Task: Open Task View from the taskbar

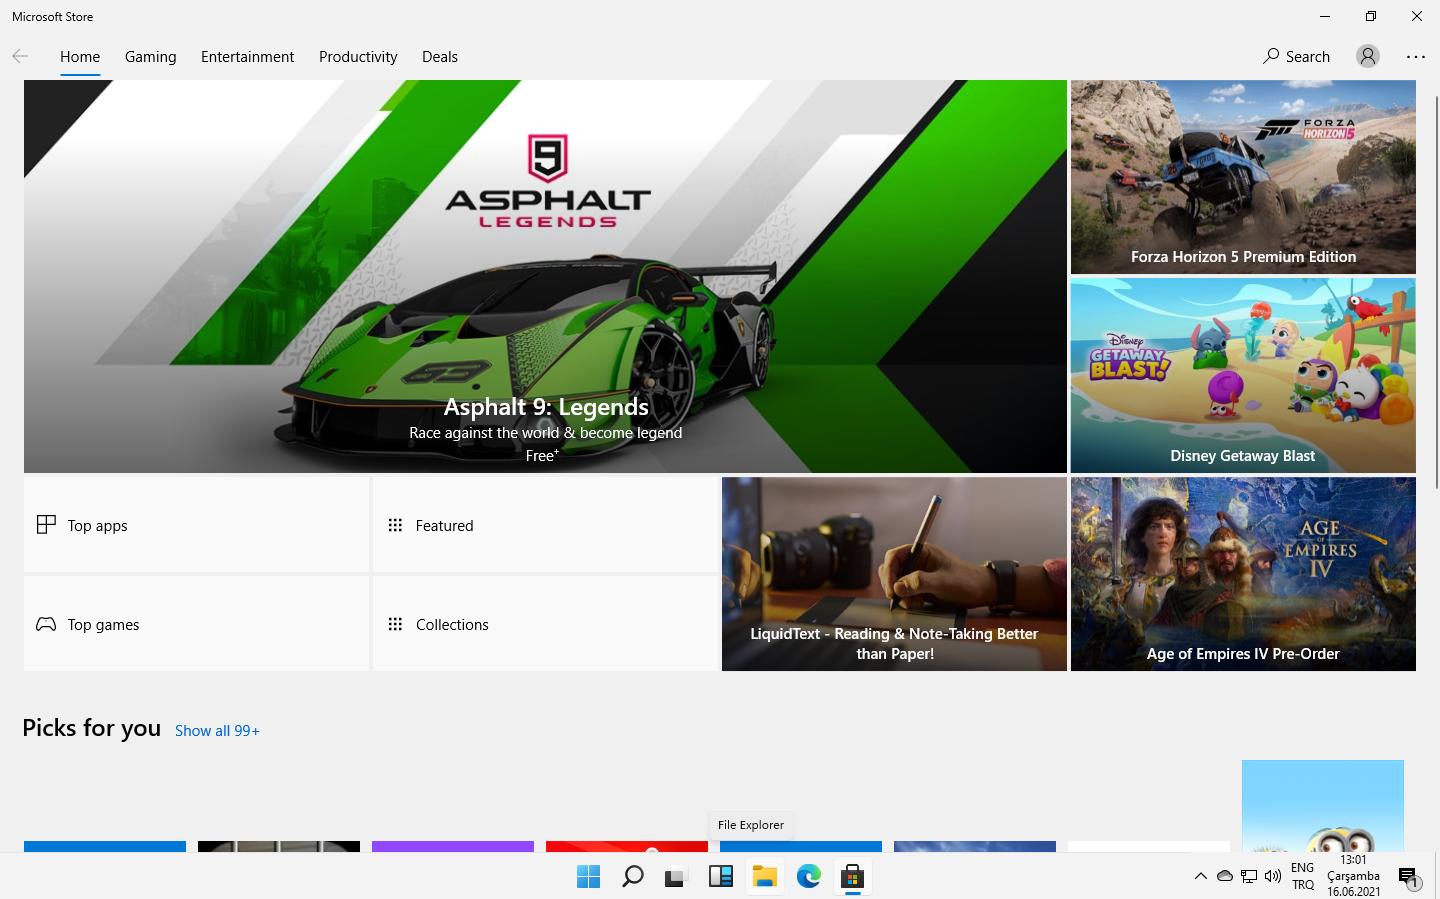Action: point(676,877)
